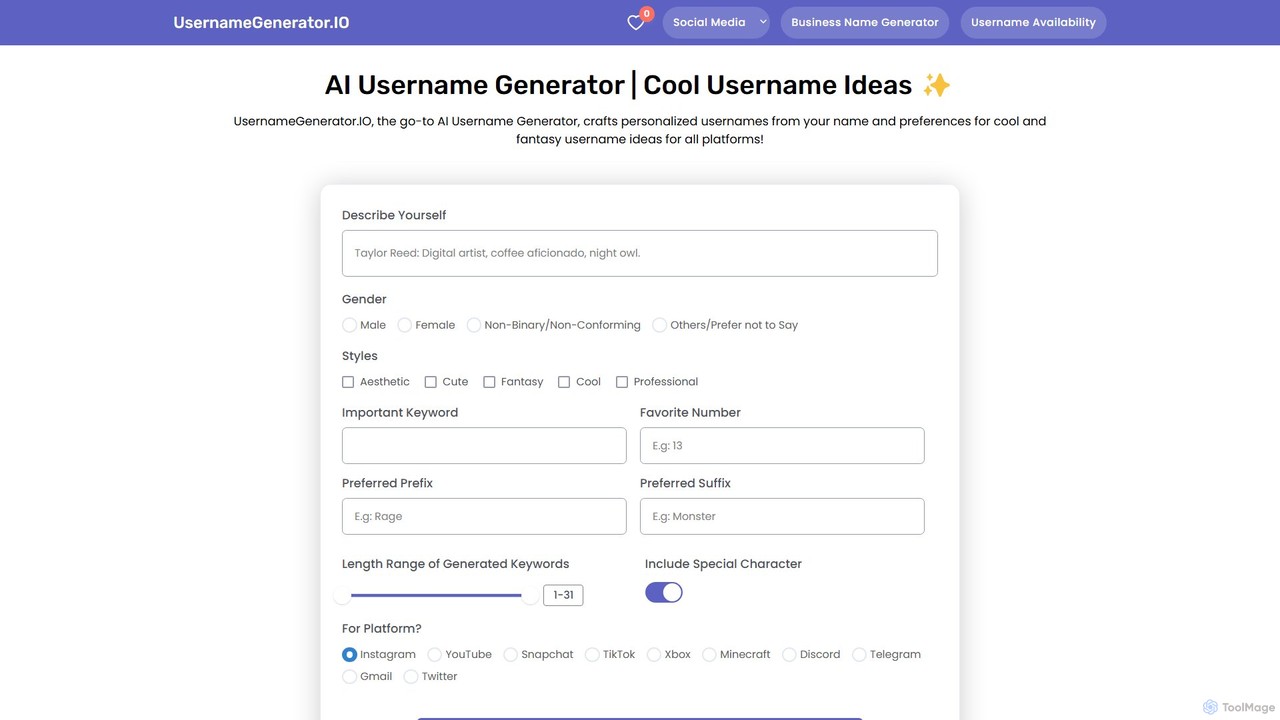Click the UsernameGenerator.IO logo
Image resolution: width=1280 pixels, height=720 pixels.
click(x=261, y=22)
